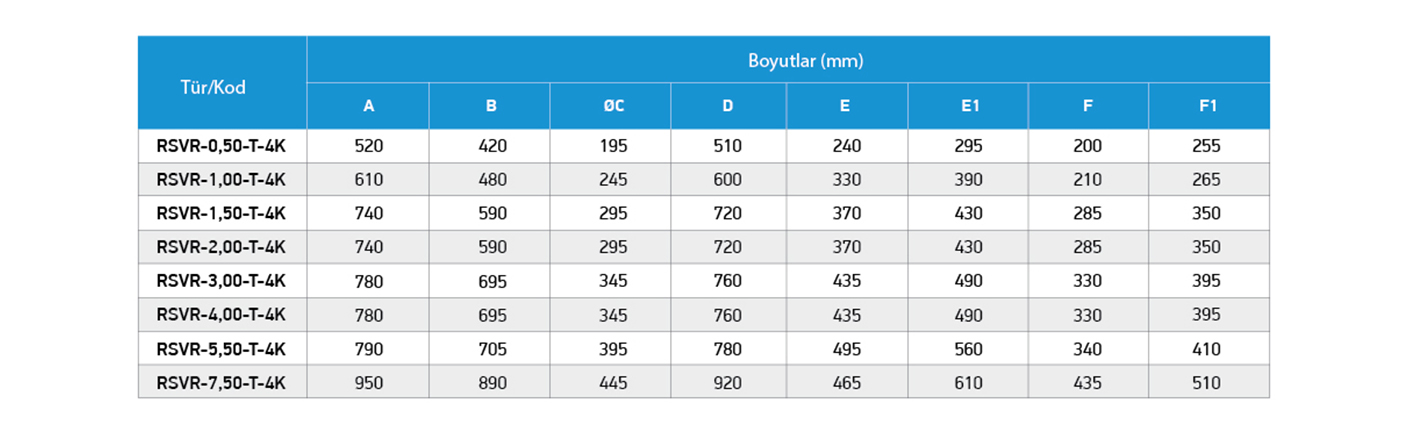Select the ØC column header
1408x434 pixels.
[611, 106]
